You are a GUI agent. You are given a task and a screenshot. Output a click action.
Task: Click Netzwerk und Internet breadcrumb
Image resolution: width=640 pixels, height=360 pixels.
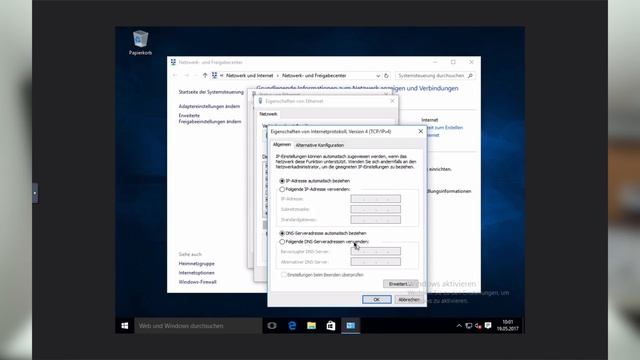[249, 76]
